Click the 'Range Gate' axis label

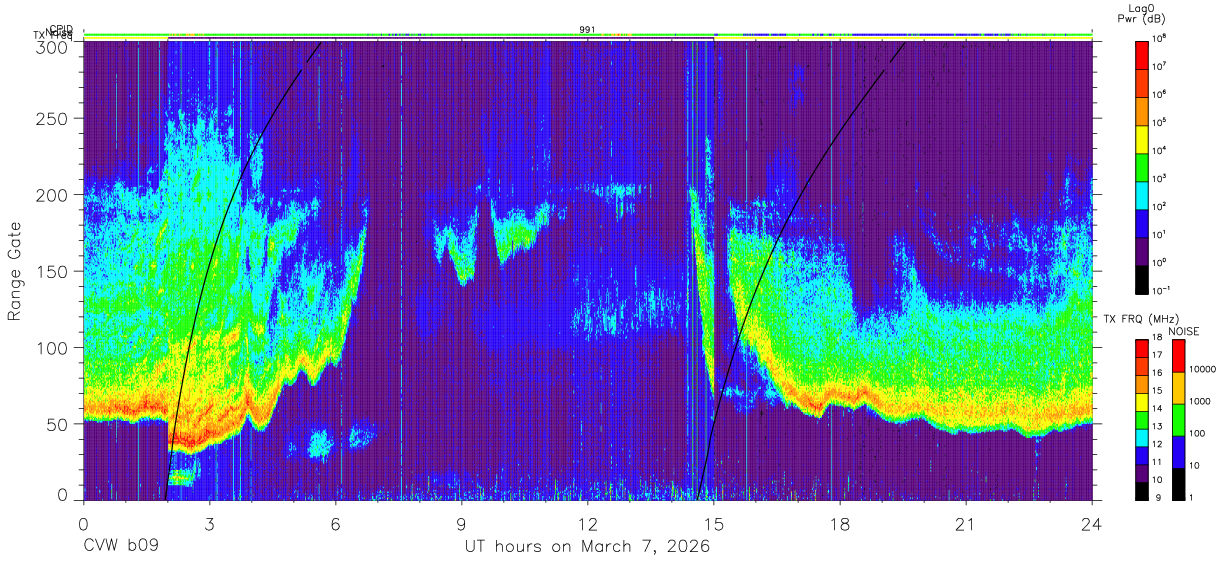(x=15, y=272)
